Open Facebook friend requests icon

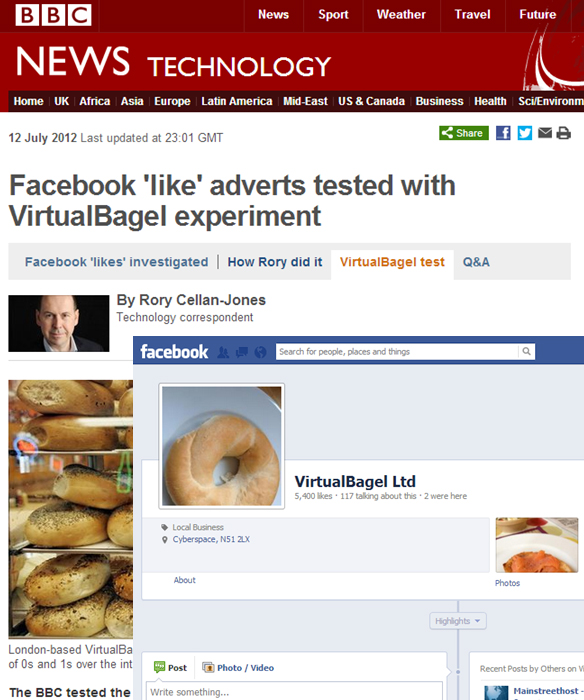(x=223, y=352)
